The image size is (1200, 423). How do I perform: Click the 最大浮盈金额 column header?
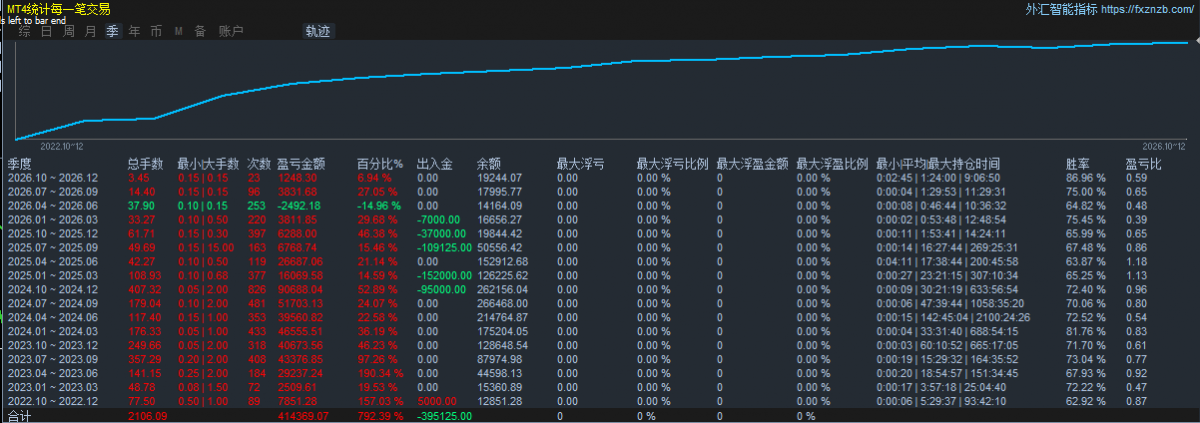pos(753,163)
